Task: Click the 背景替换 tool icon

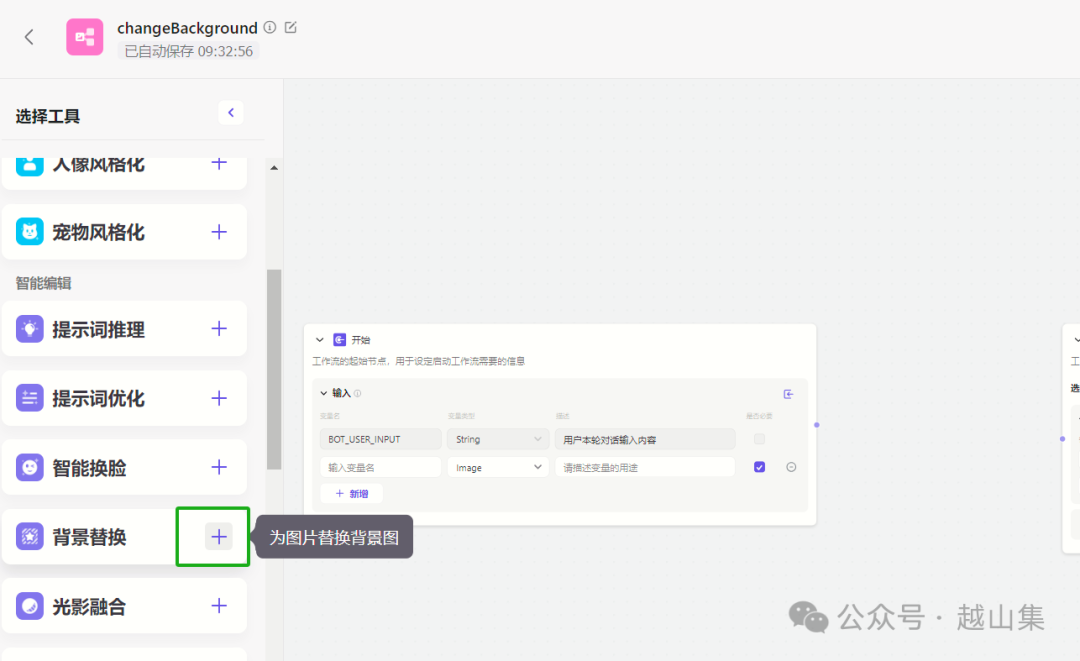Action: click(x=30, y=536)
